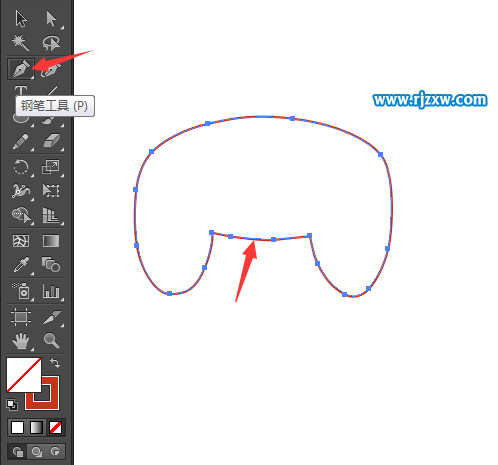
Task: Select the Eyedropper tool
Action: click(21, 265)
